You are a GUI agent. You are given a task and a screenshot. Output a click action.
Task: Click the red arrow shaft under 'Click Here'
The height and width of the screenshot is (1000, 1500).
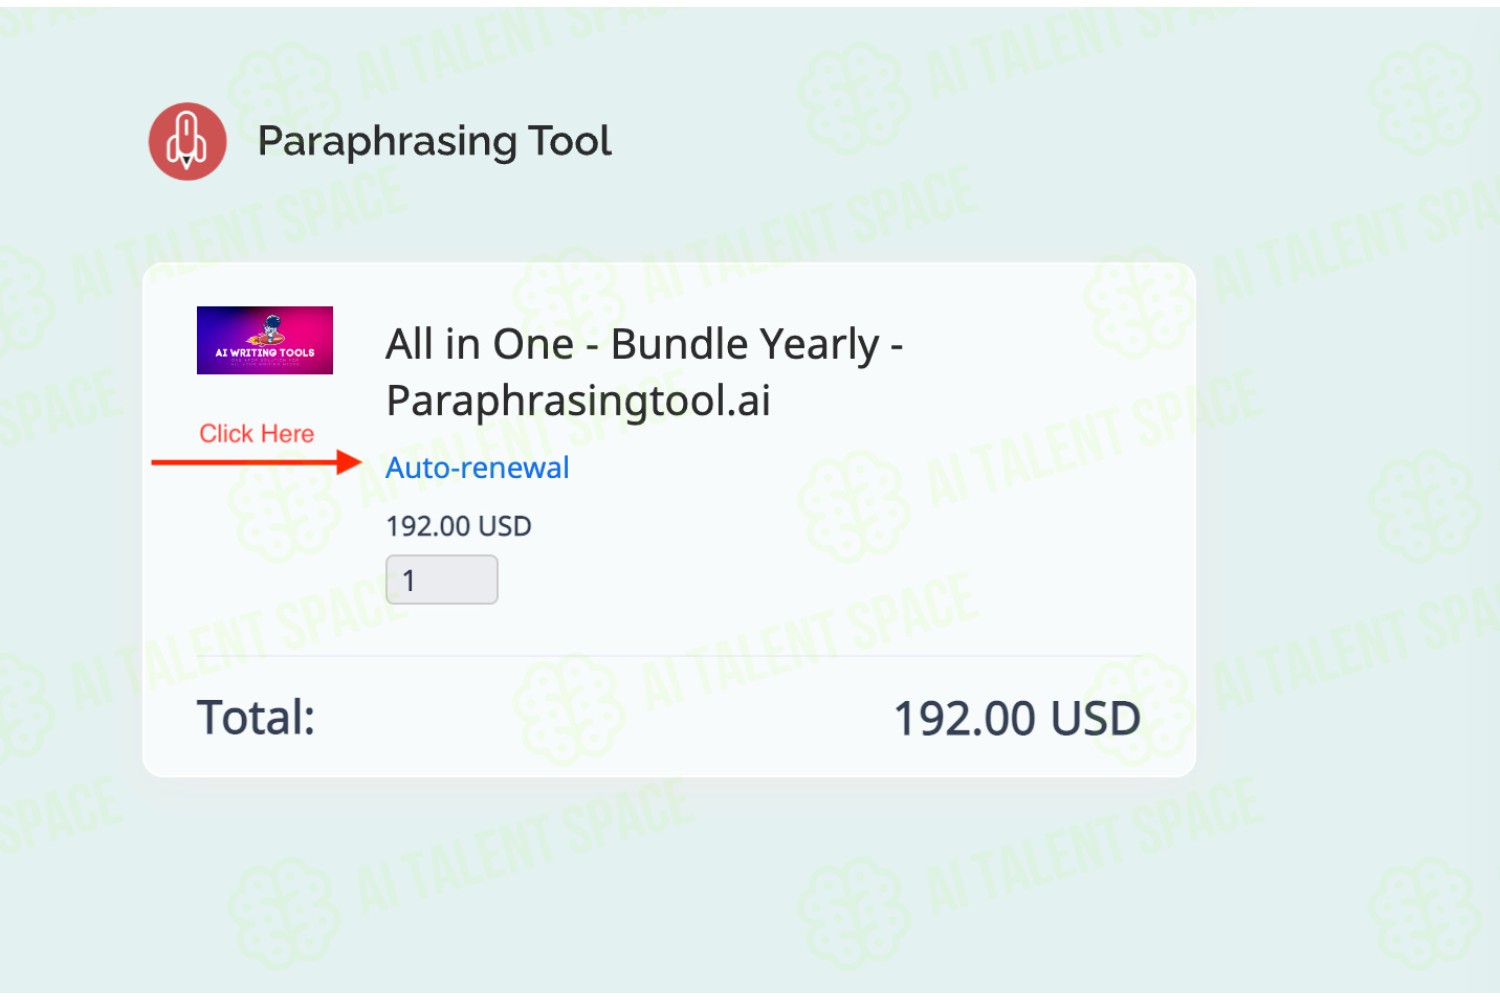coord(244,462)
